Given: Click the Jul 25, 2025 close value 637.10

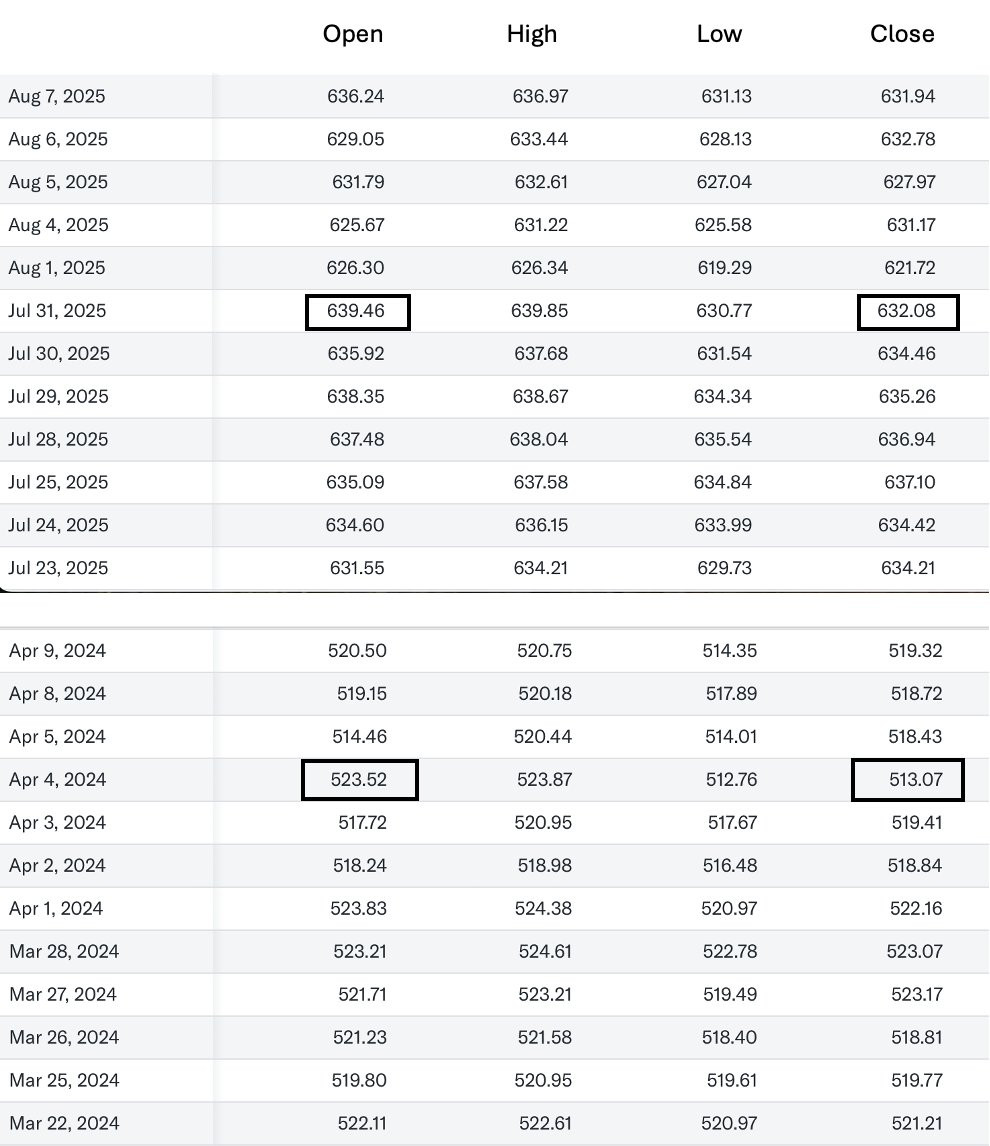Looking at the screenshot, I should (x=910, y=483).
